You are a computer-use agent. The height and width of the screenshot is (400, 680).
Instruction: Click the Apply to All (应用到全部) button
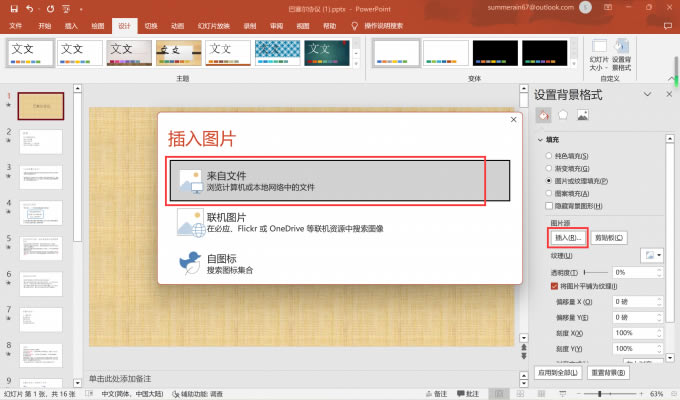(x=558, y=372)
